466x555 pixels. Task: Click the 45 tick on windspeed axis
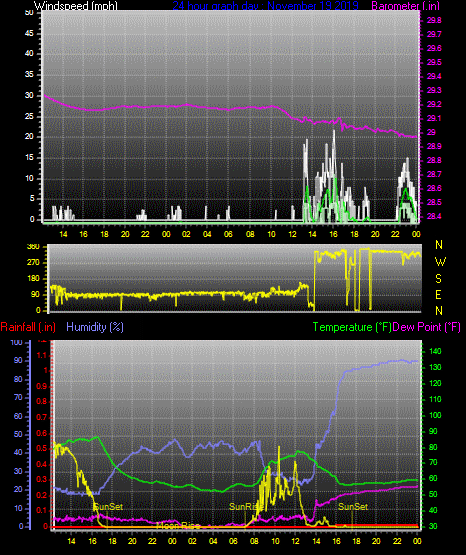[29, 34]
